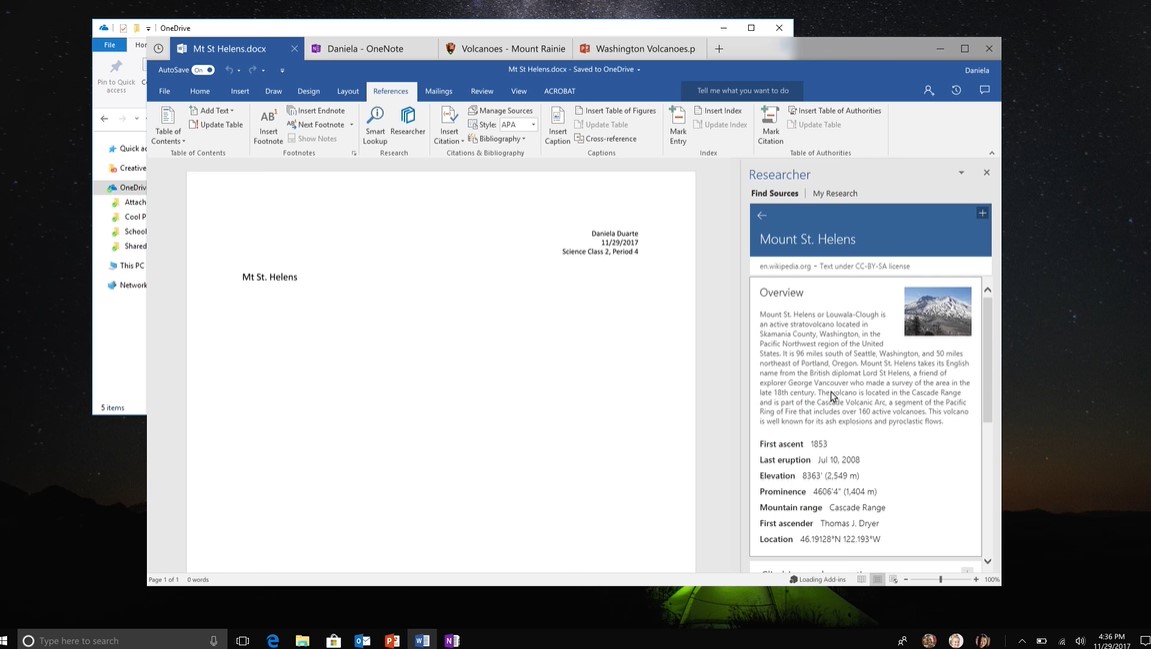Open version history clock icon in ribbon
This screenshot has width=1151, height=649.
tap(956, 90)
